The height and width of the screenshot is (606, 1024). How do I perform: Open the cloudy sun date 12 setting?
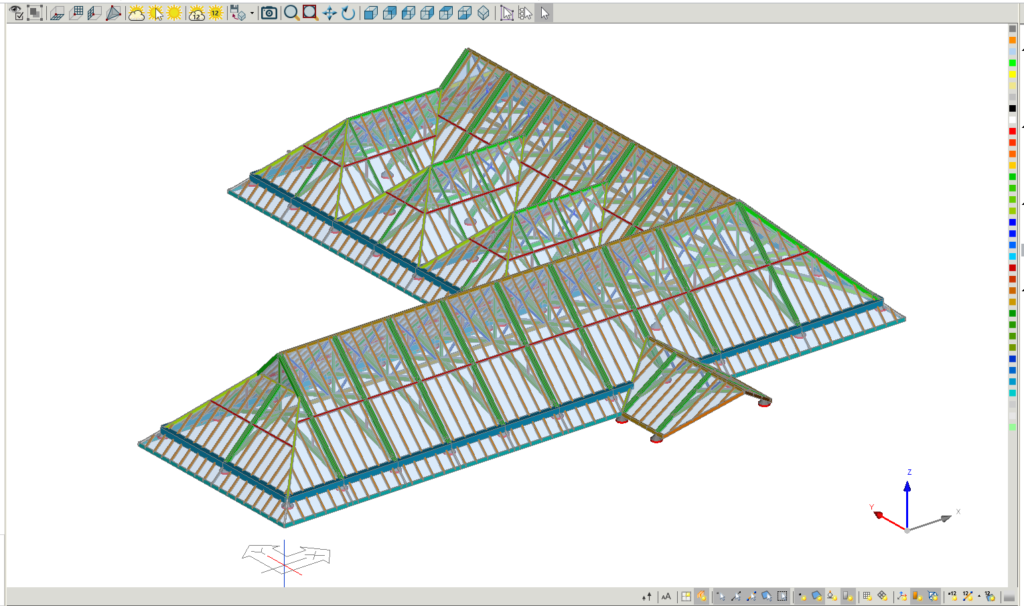click(196, 13)
